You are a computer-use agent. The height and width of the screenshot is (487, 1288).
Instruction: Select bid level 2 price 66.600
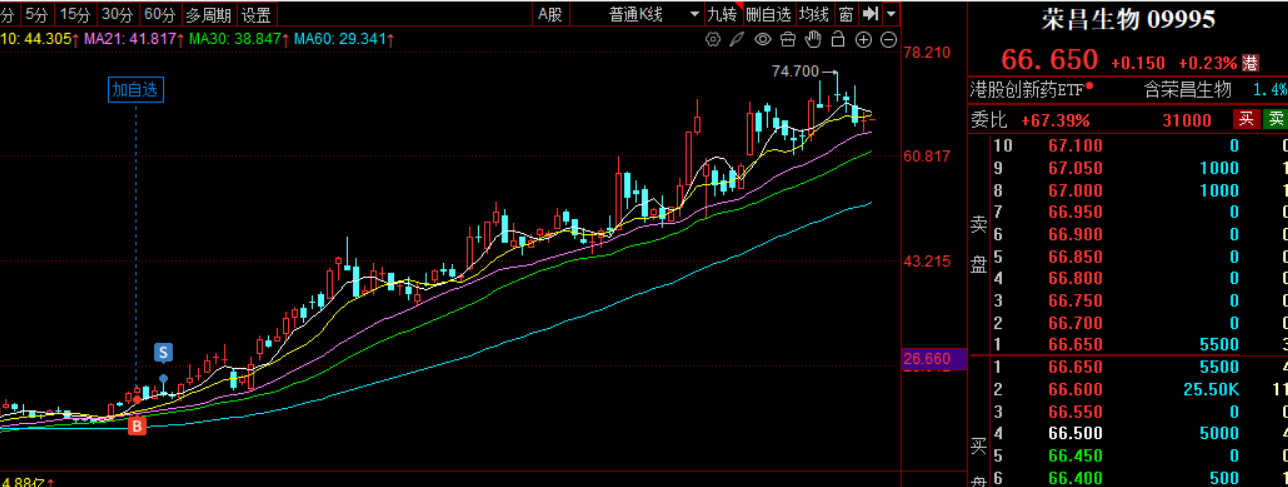1075,389
